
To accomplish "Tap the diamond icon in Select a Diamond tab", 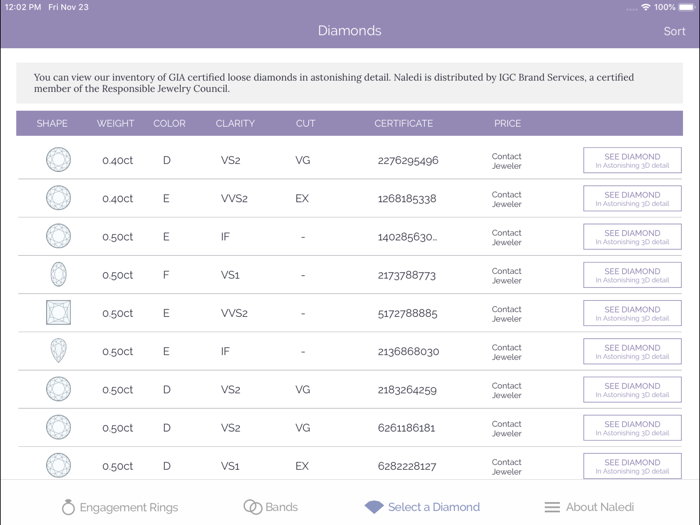I will point(374,507).
